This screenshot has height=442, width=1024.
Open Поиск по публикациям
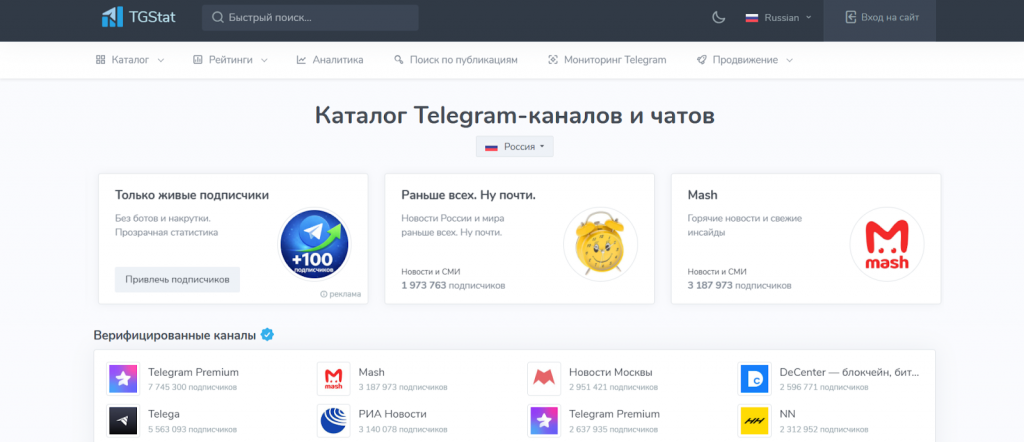(x=456, y=60)
